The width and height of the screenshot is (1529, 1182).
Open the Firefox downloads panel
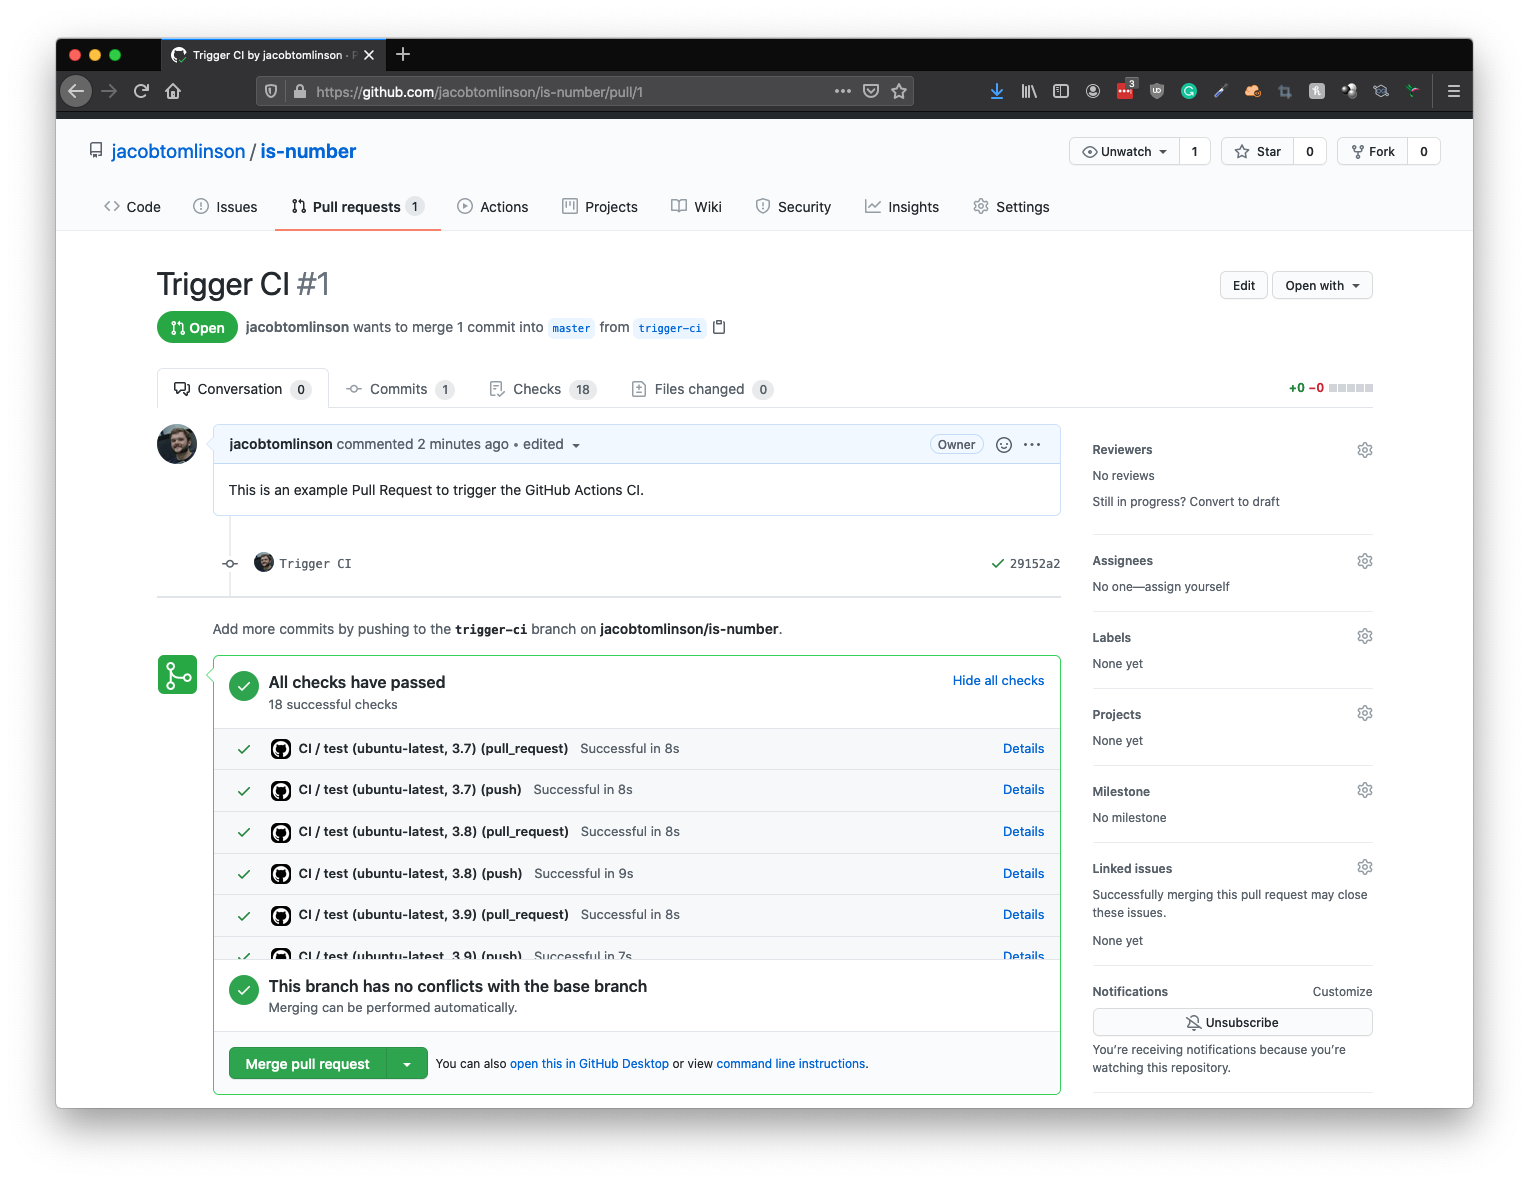click(996, 91)
